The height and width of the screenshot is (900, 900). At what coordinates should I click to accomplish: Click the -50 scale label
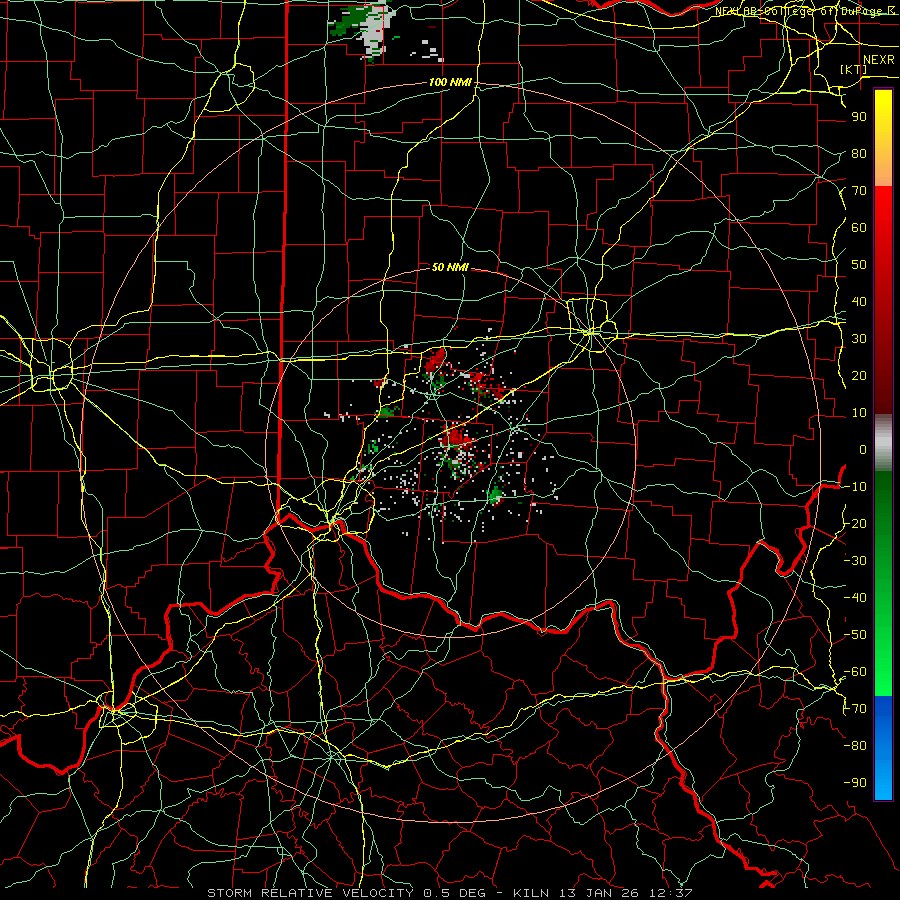pyautogui.click(x=855, y=635)
